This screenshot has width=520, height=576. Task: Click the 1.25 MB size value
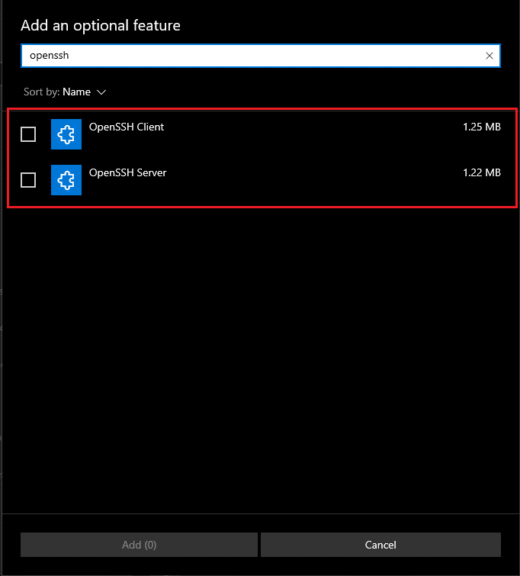(482, 127)
